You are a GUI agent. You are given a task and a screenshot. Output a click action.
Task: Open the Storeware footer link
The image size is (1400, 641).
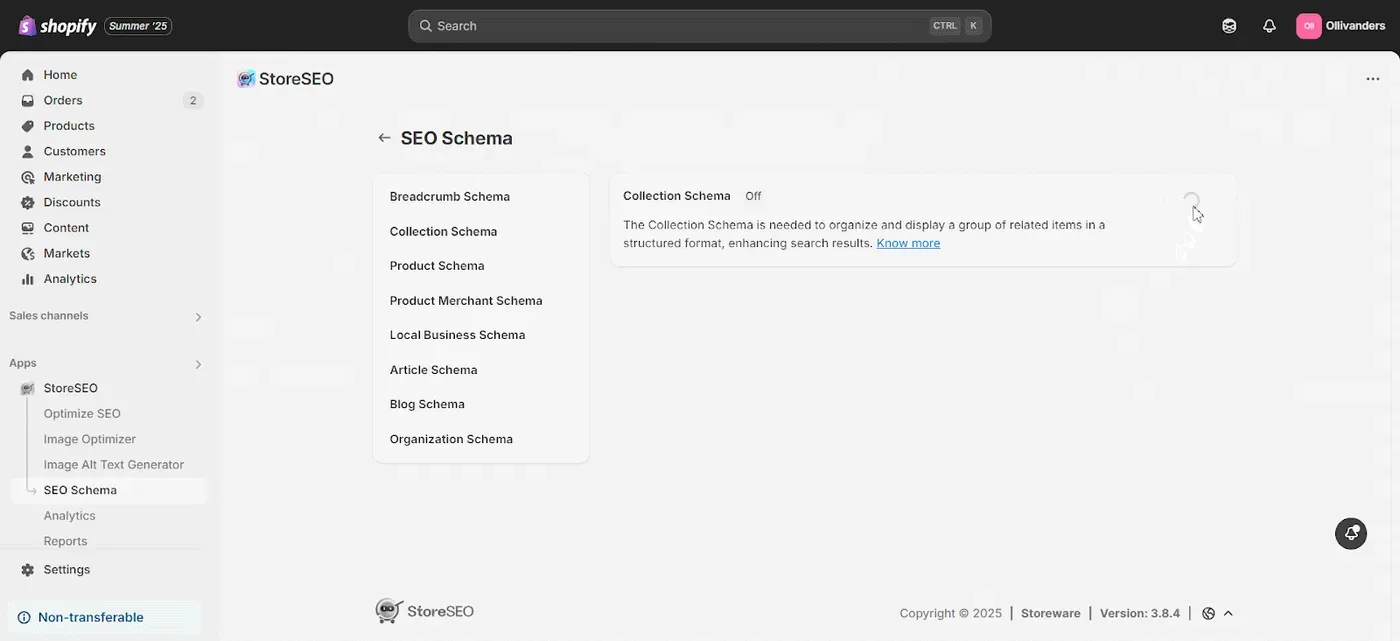tap(1050, 613)
